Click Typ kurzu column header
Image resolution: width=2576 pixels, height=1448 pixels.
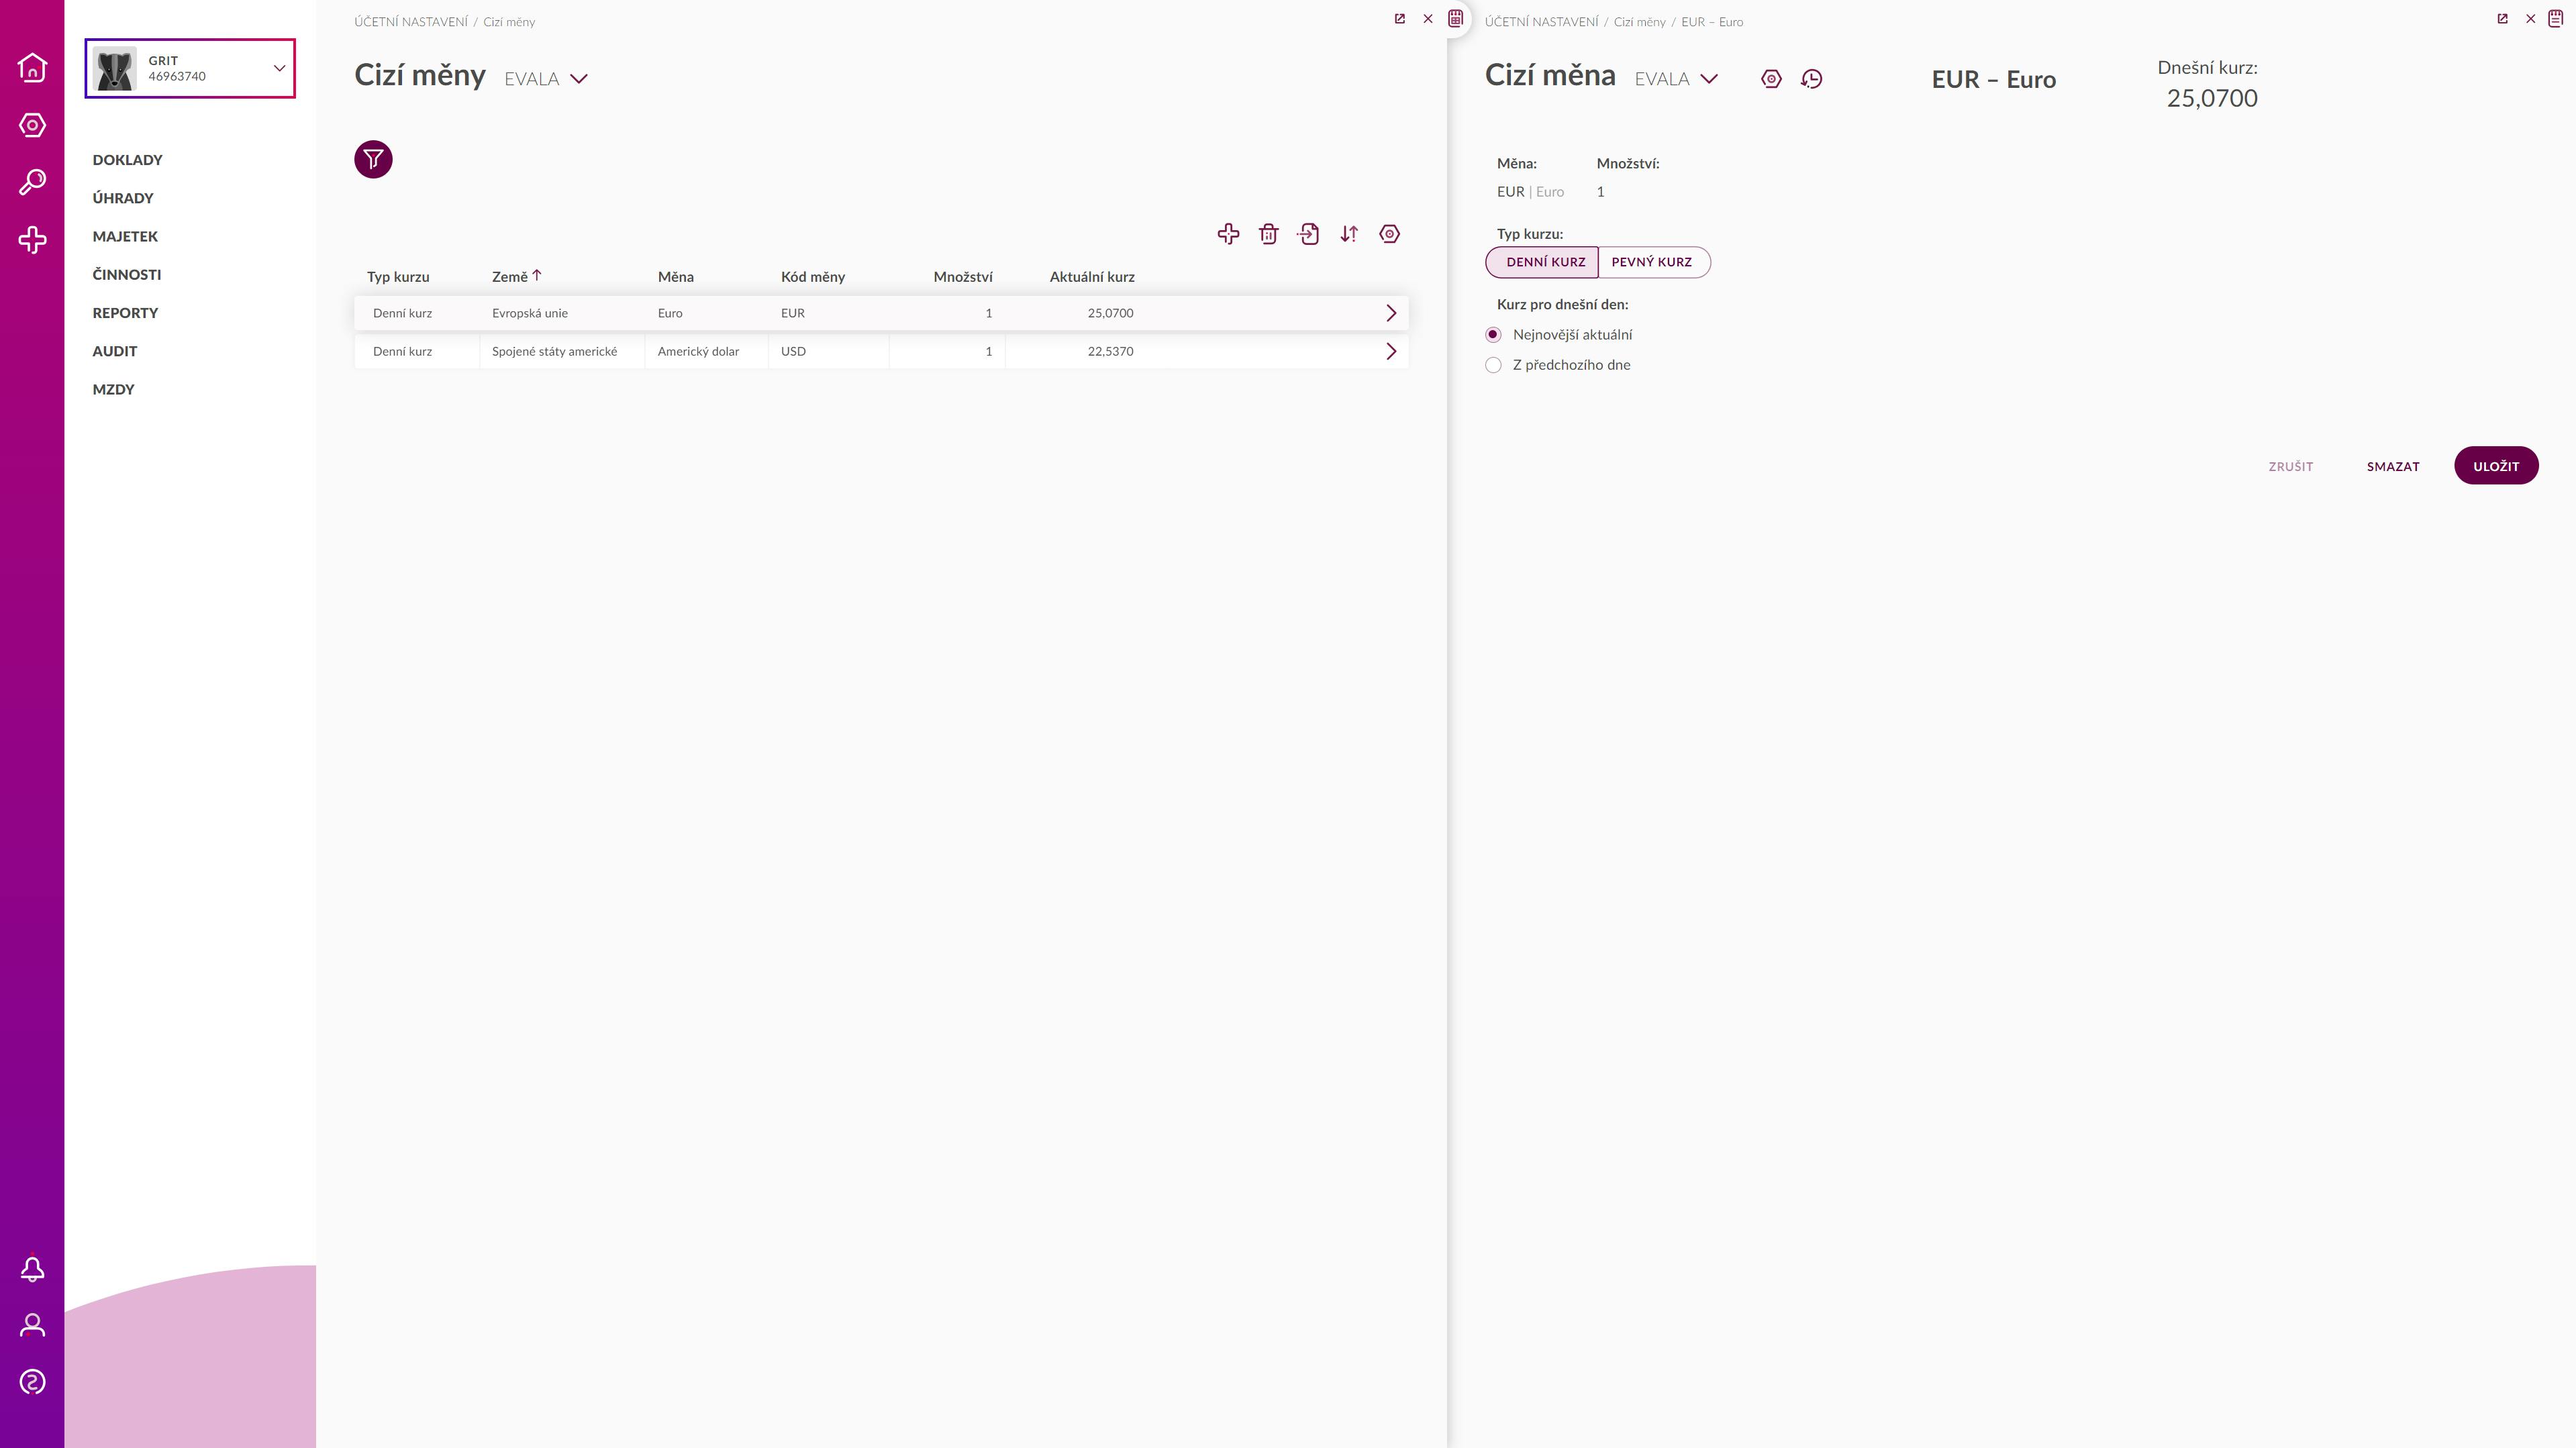398,277
